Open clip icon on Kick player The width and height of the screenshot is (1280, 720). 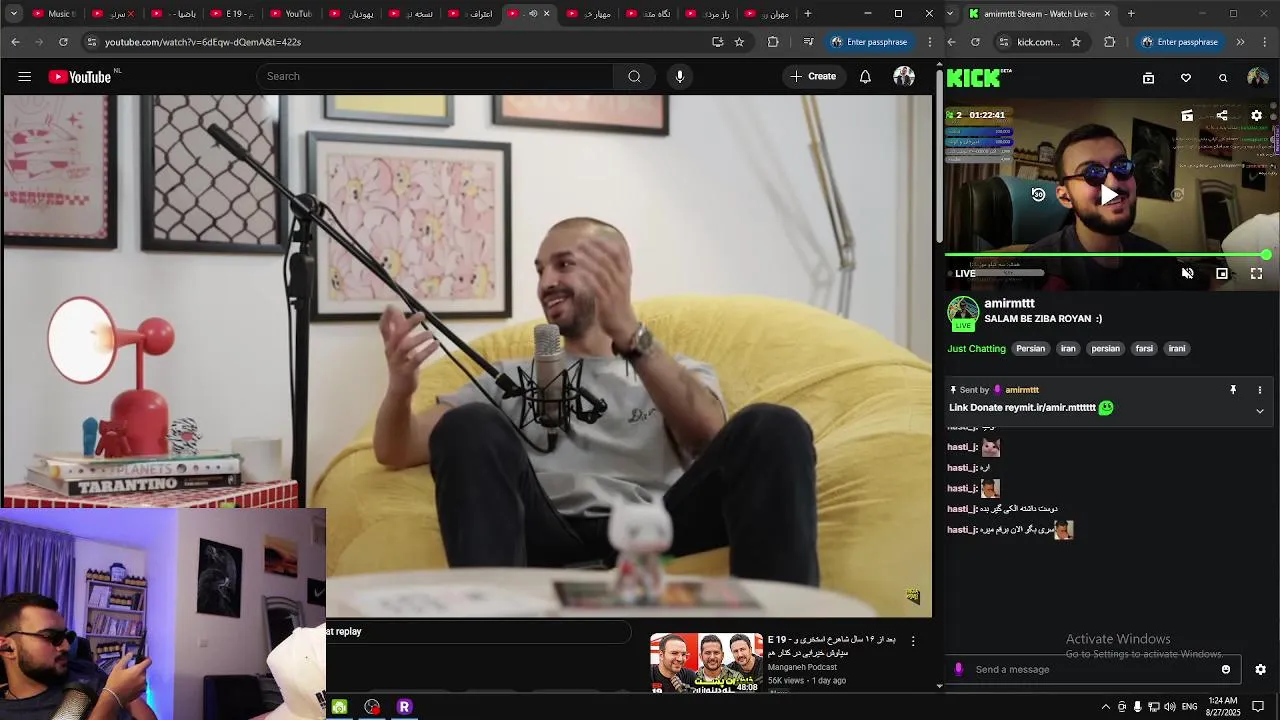1187,115
